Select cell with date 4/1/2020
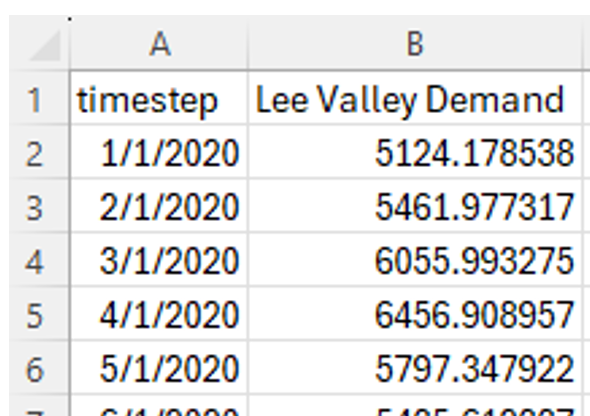Viewport: 590px width, 416px height. [159, 313]
